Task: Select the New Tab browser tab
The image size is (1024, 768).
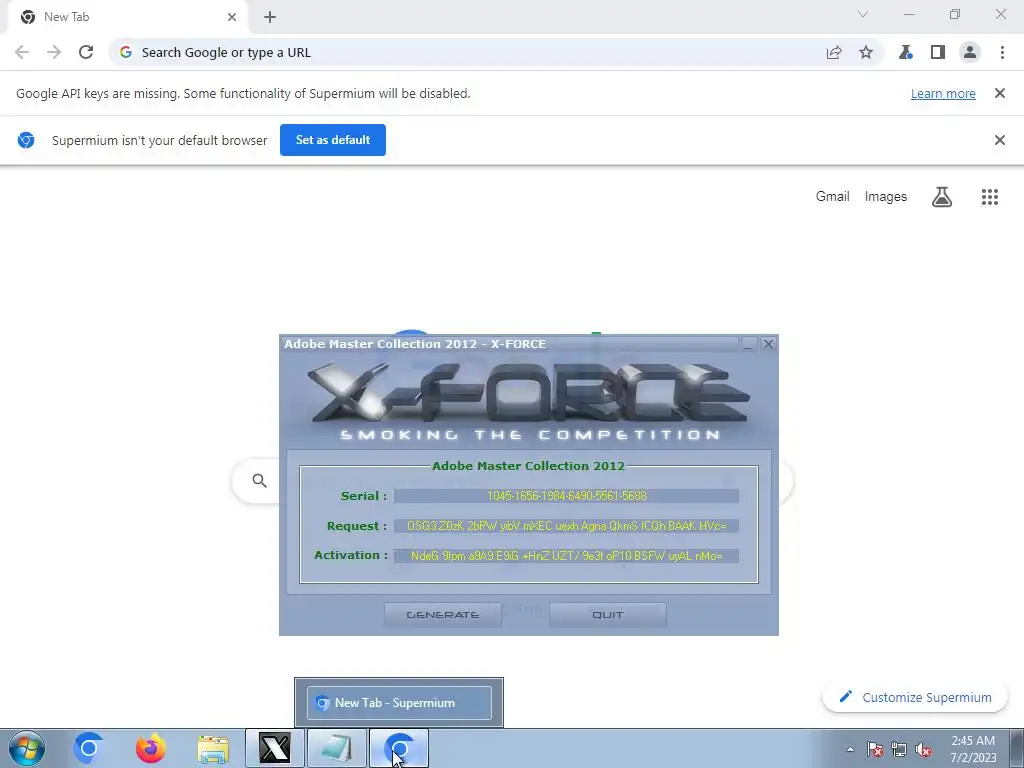Action: (127, 17)
